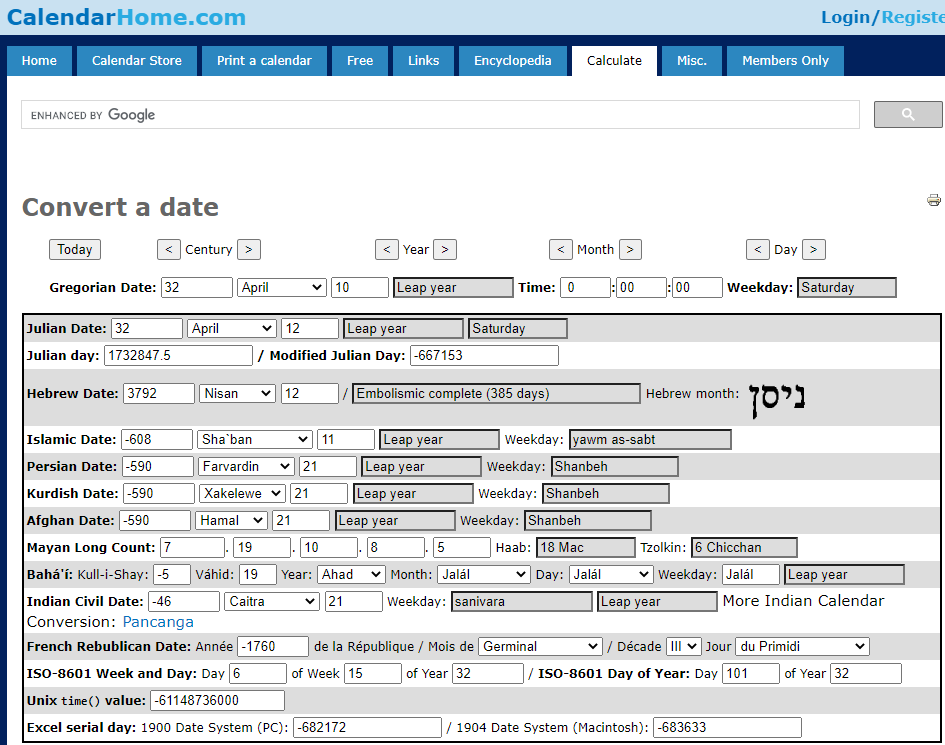Step back one year
Screen dimensions: 945x745
click(387, 250)
